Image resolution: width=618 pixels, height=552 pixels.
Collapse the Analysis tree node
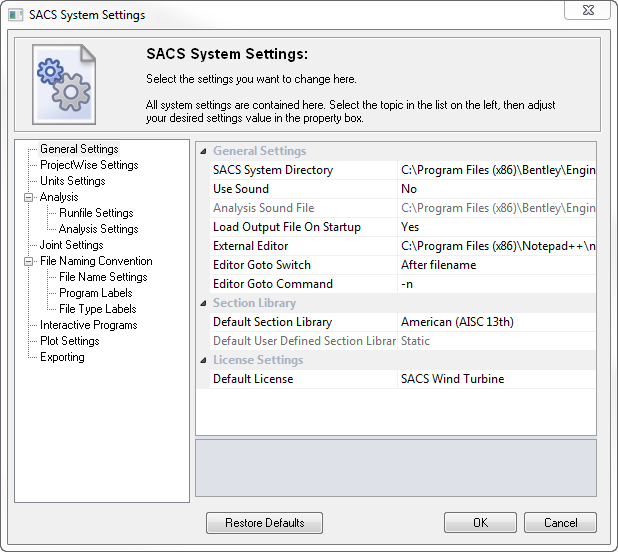coord(30,198)
